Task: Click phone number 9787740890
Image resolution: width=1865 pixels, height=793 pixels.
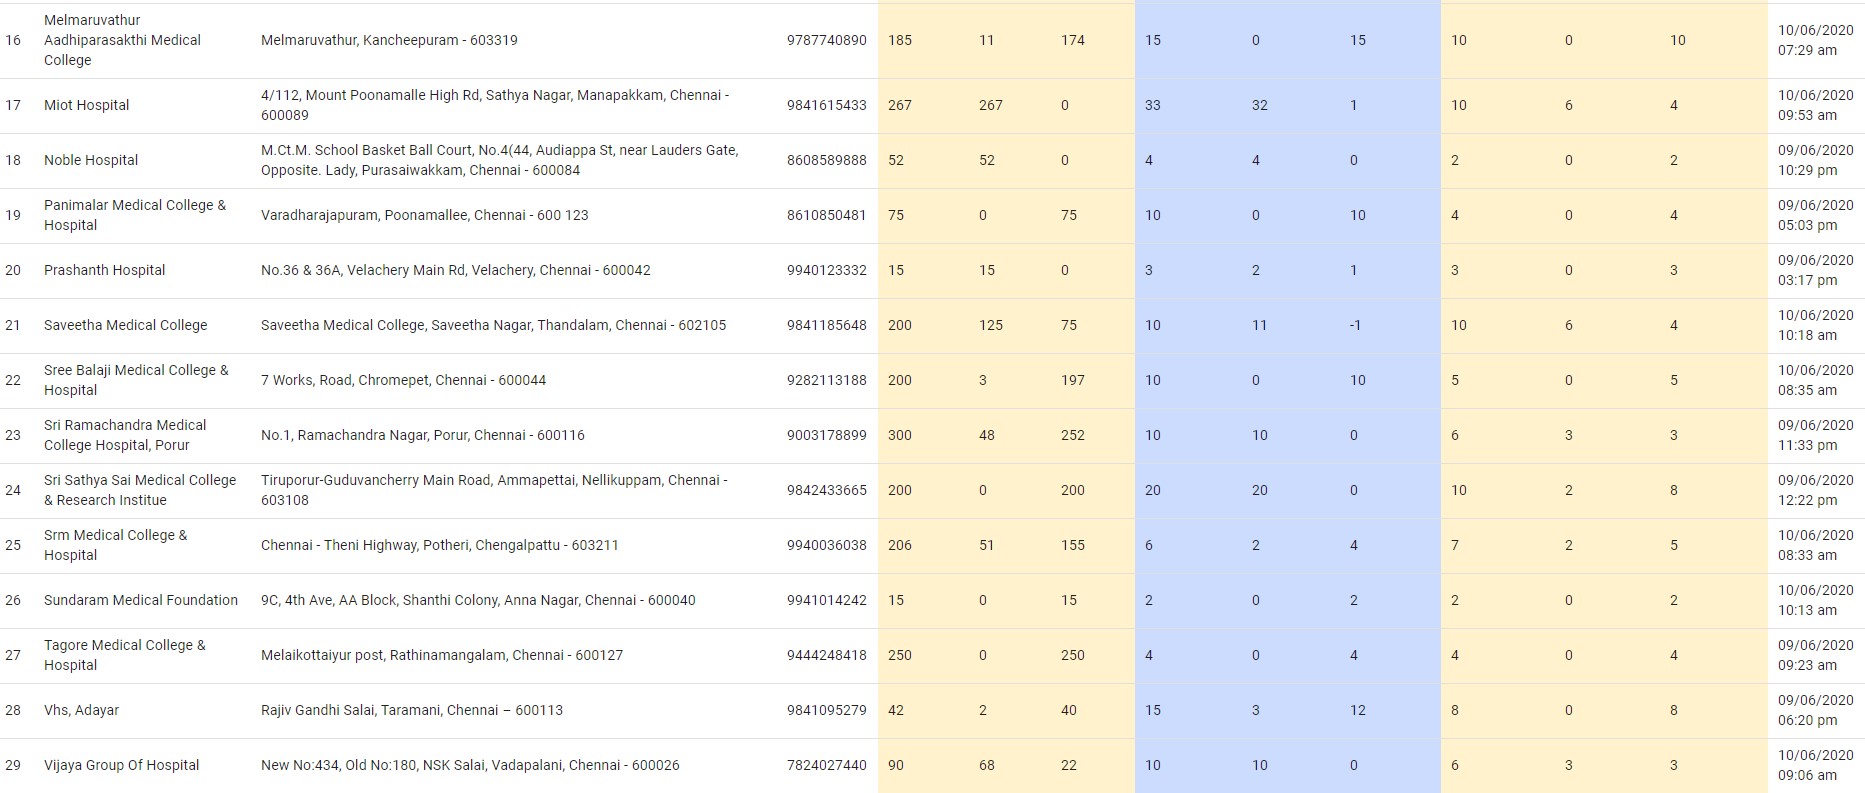Action: coord(827,40)
